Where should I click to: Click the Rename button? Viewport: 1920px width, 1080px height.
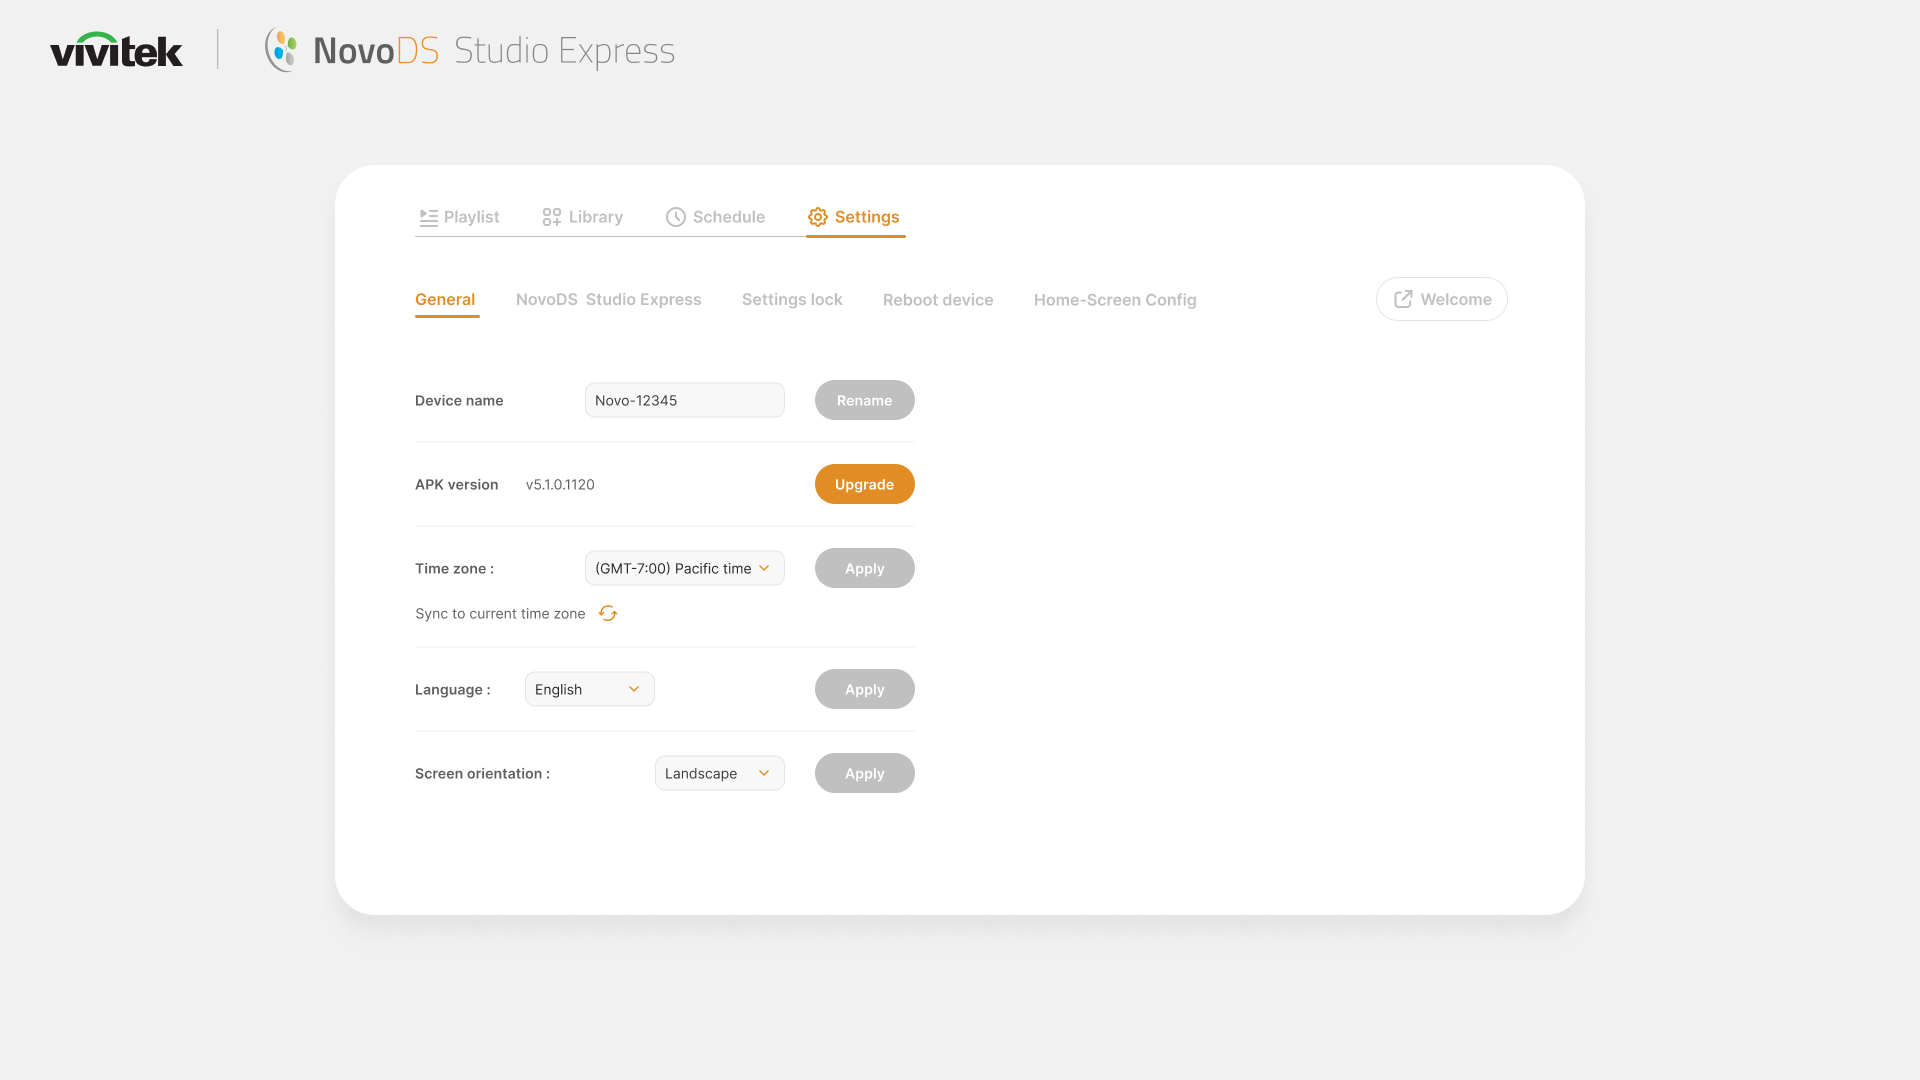coord(864,400)
